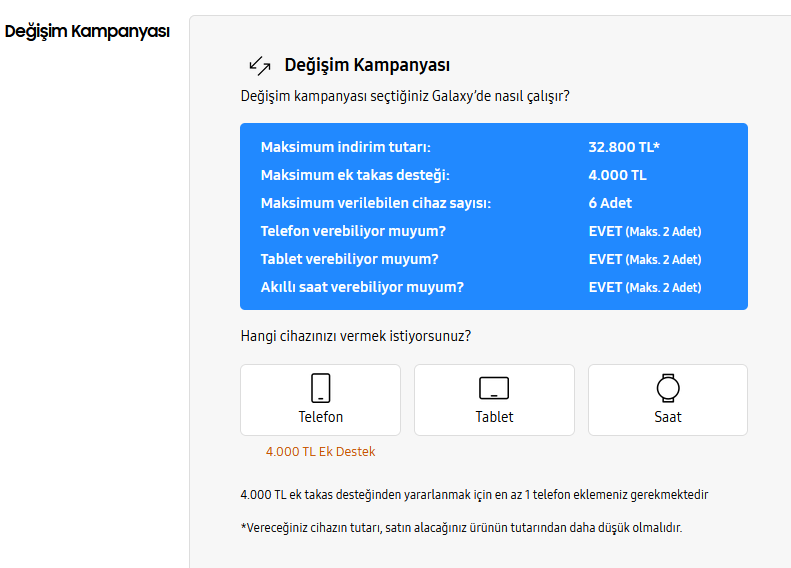
Task: Click the orange "4.000 TL Ek Destek" text
Action: pyautogui.click(x=320, y=452)
